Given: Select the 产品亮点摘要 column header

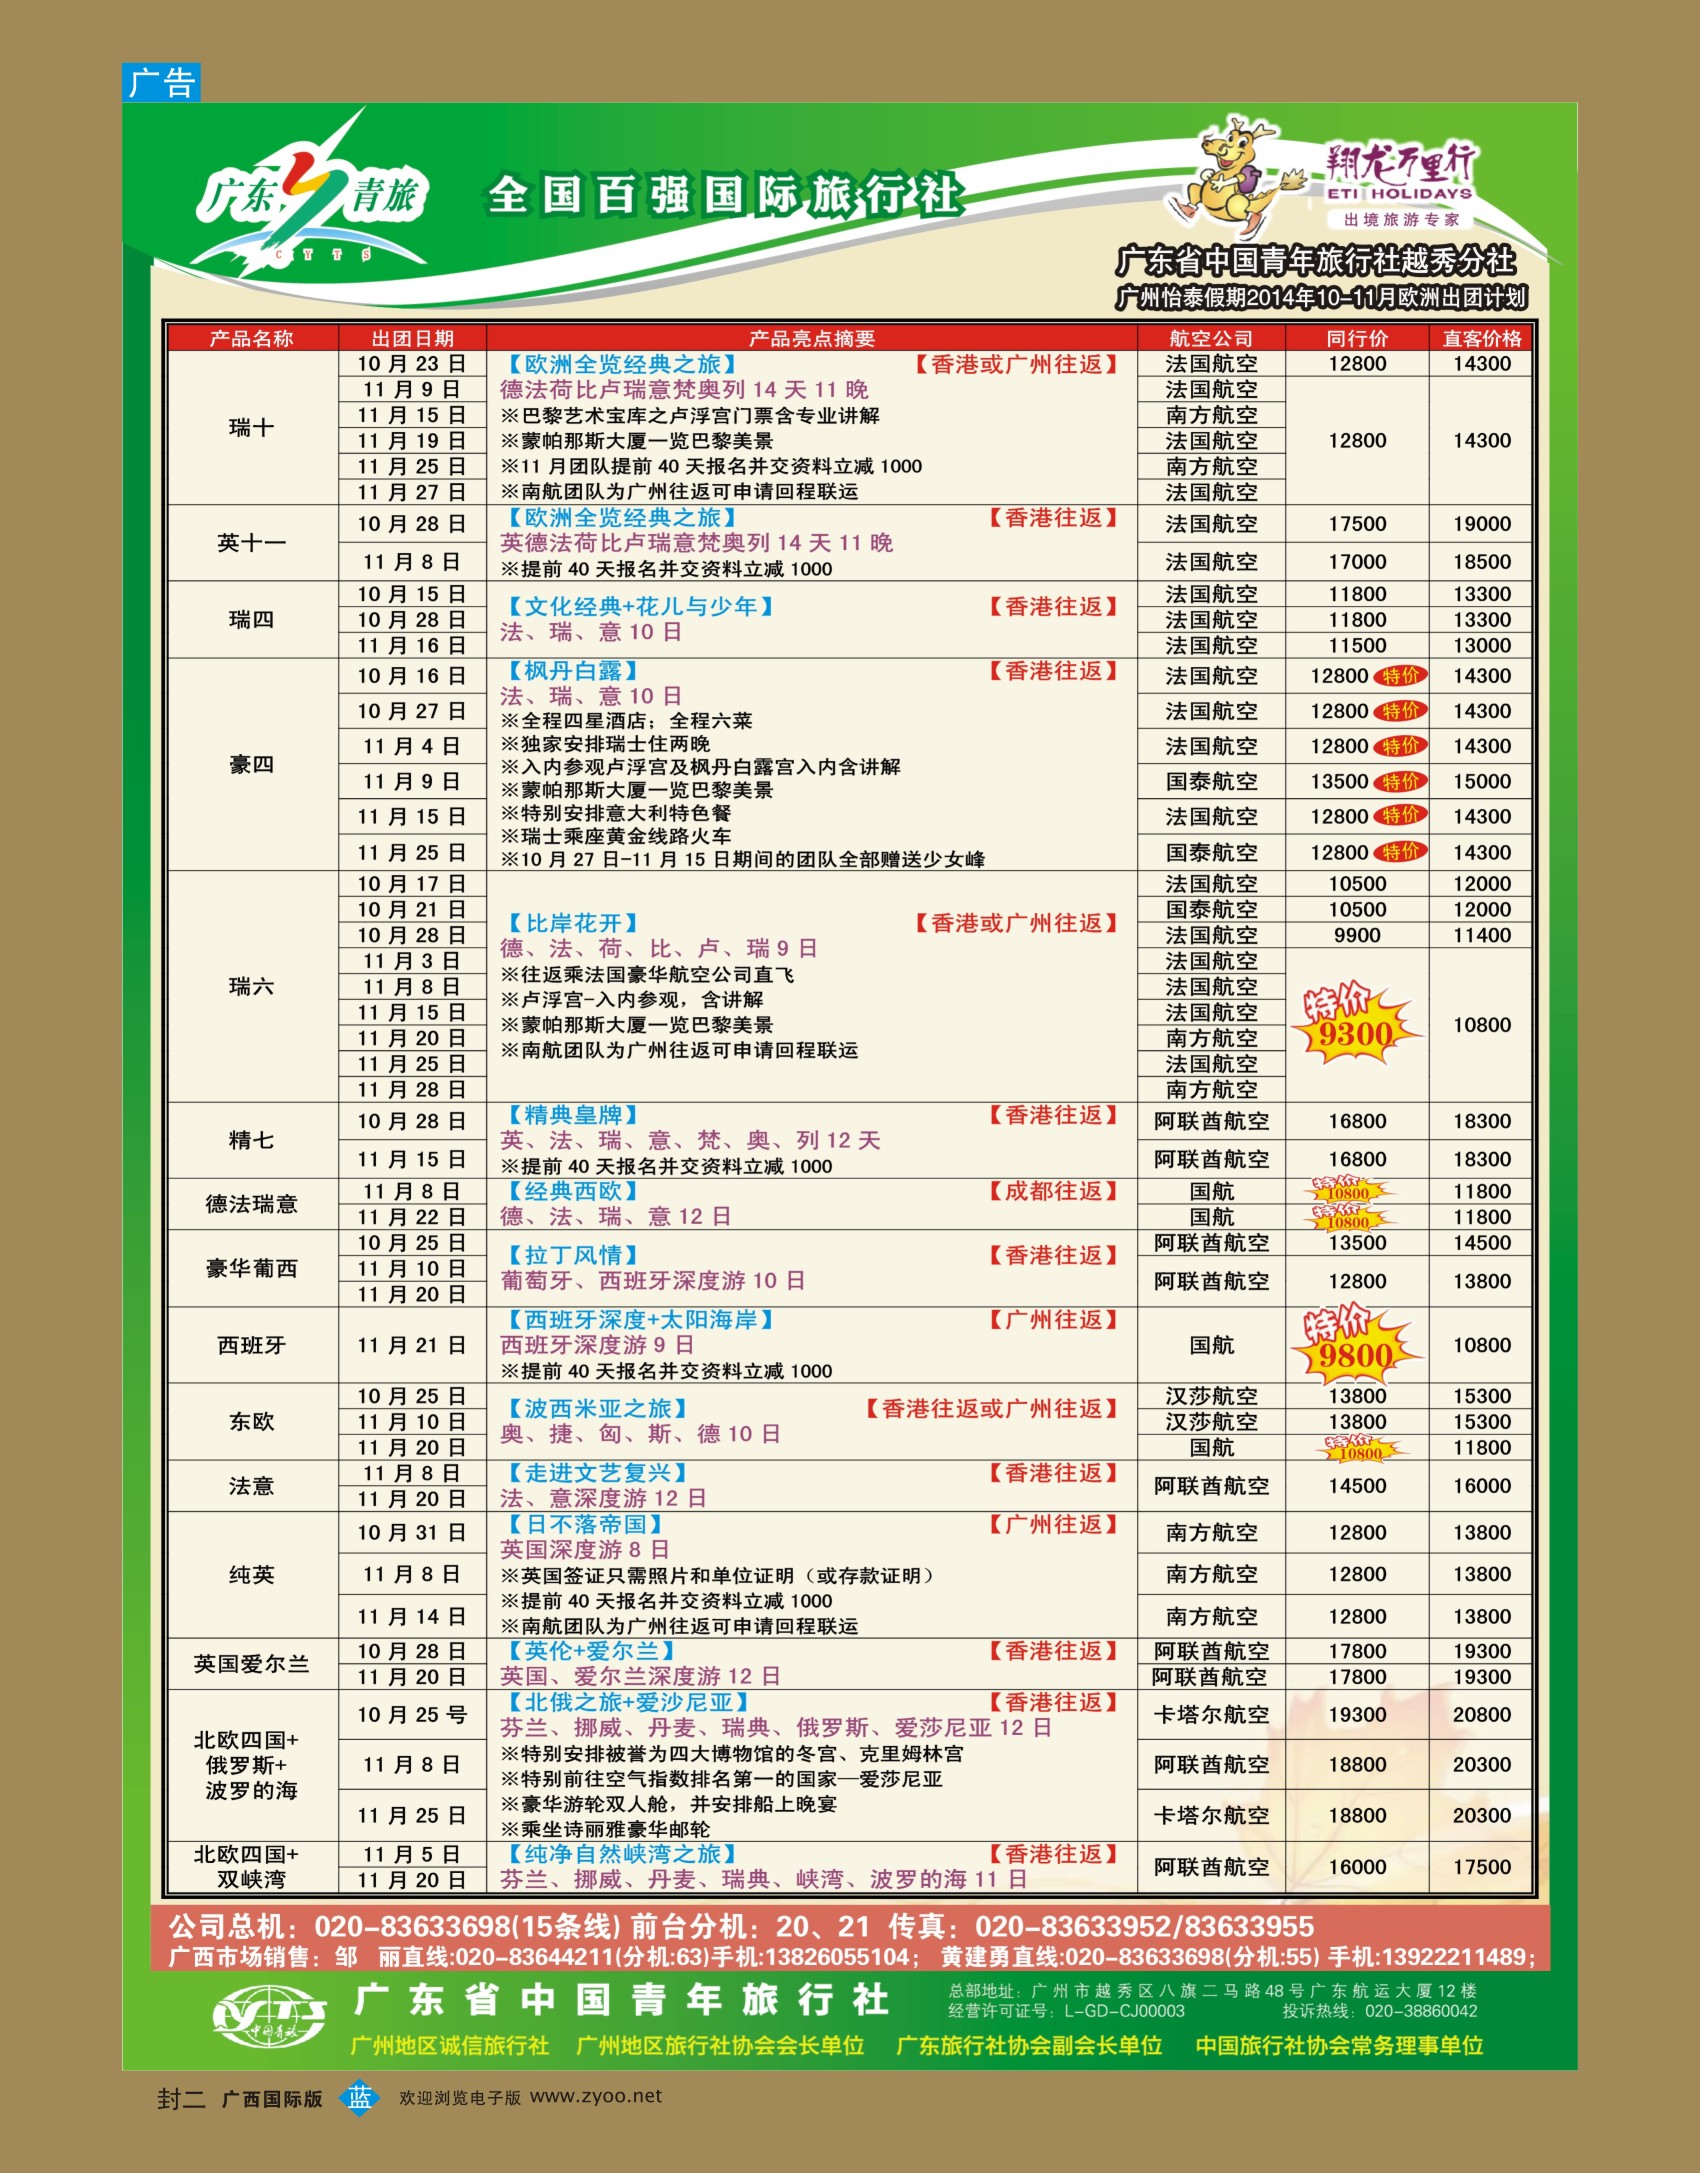Looking at the screenshot, I should point(811,338).
